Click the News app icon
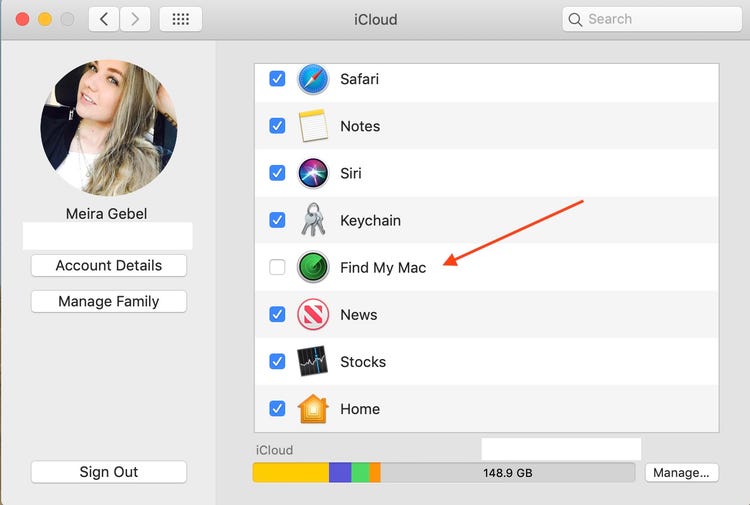 [313, 314]
